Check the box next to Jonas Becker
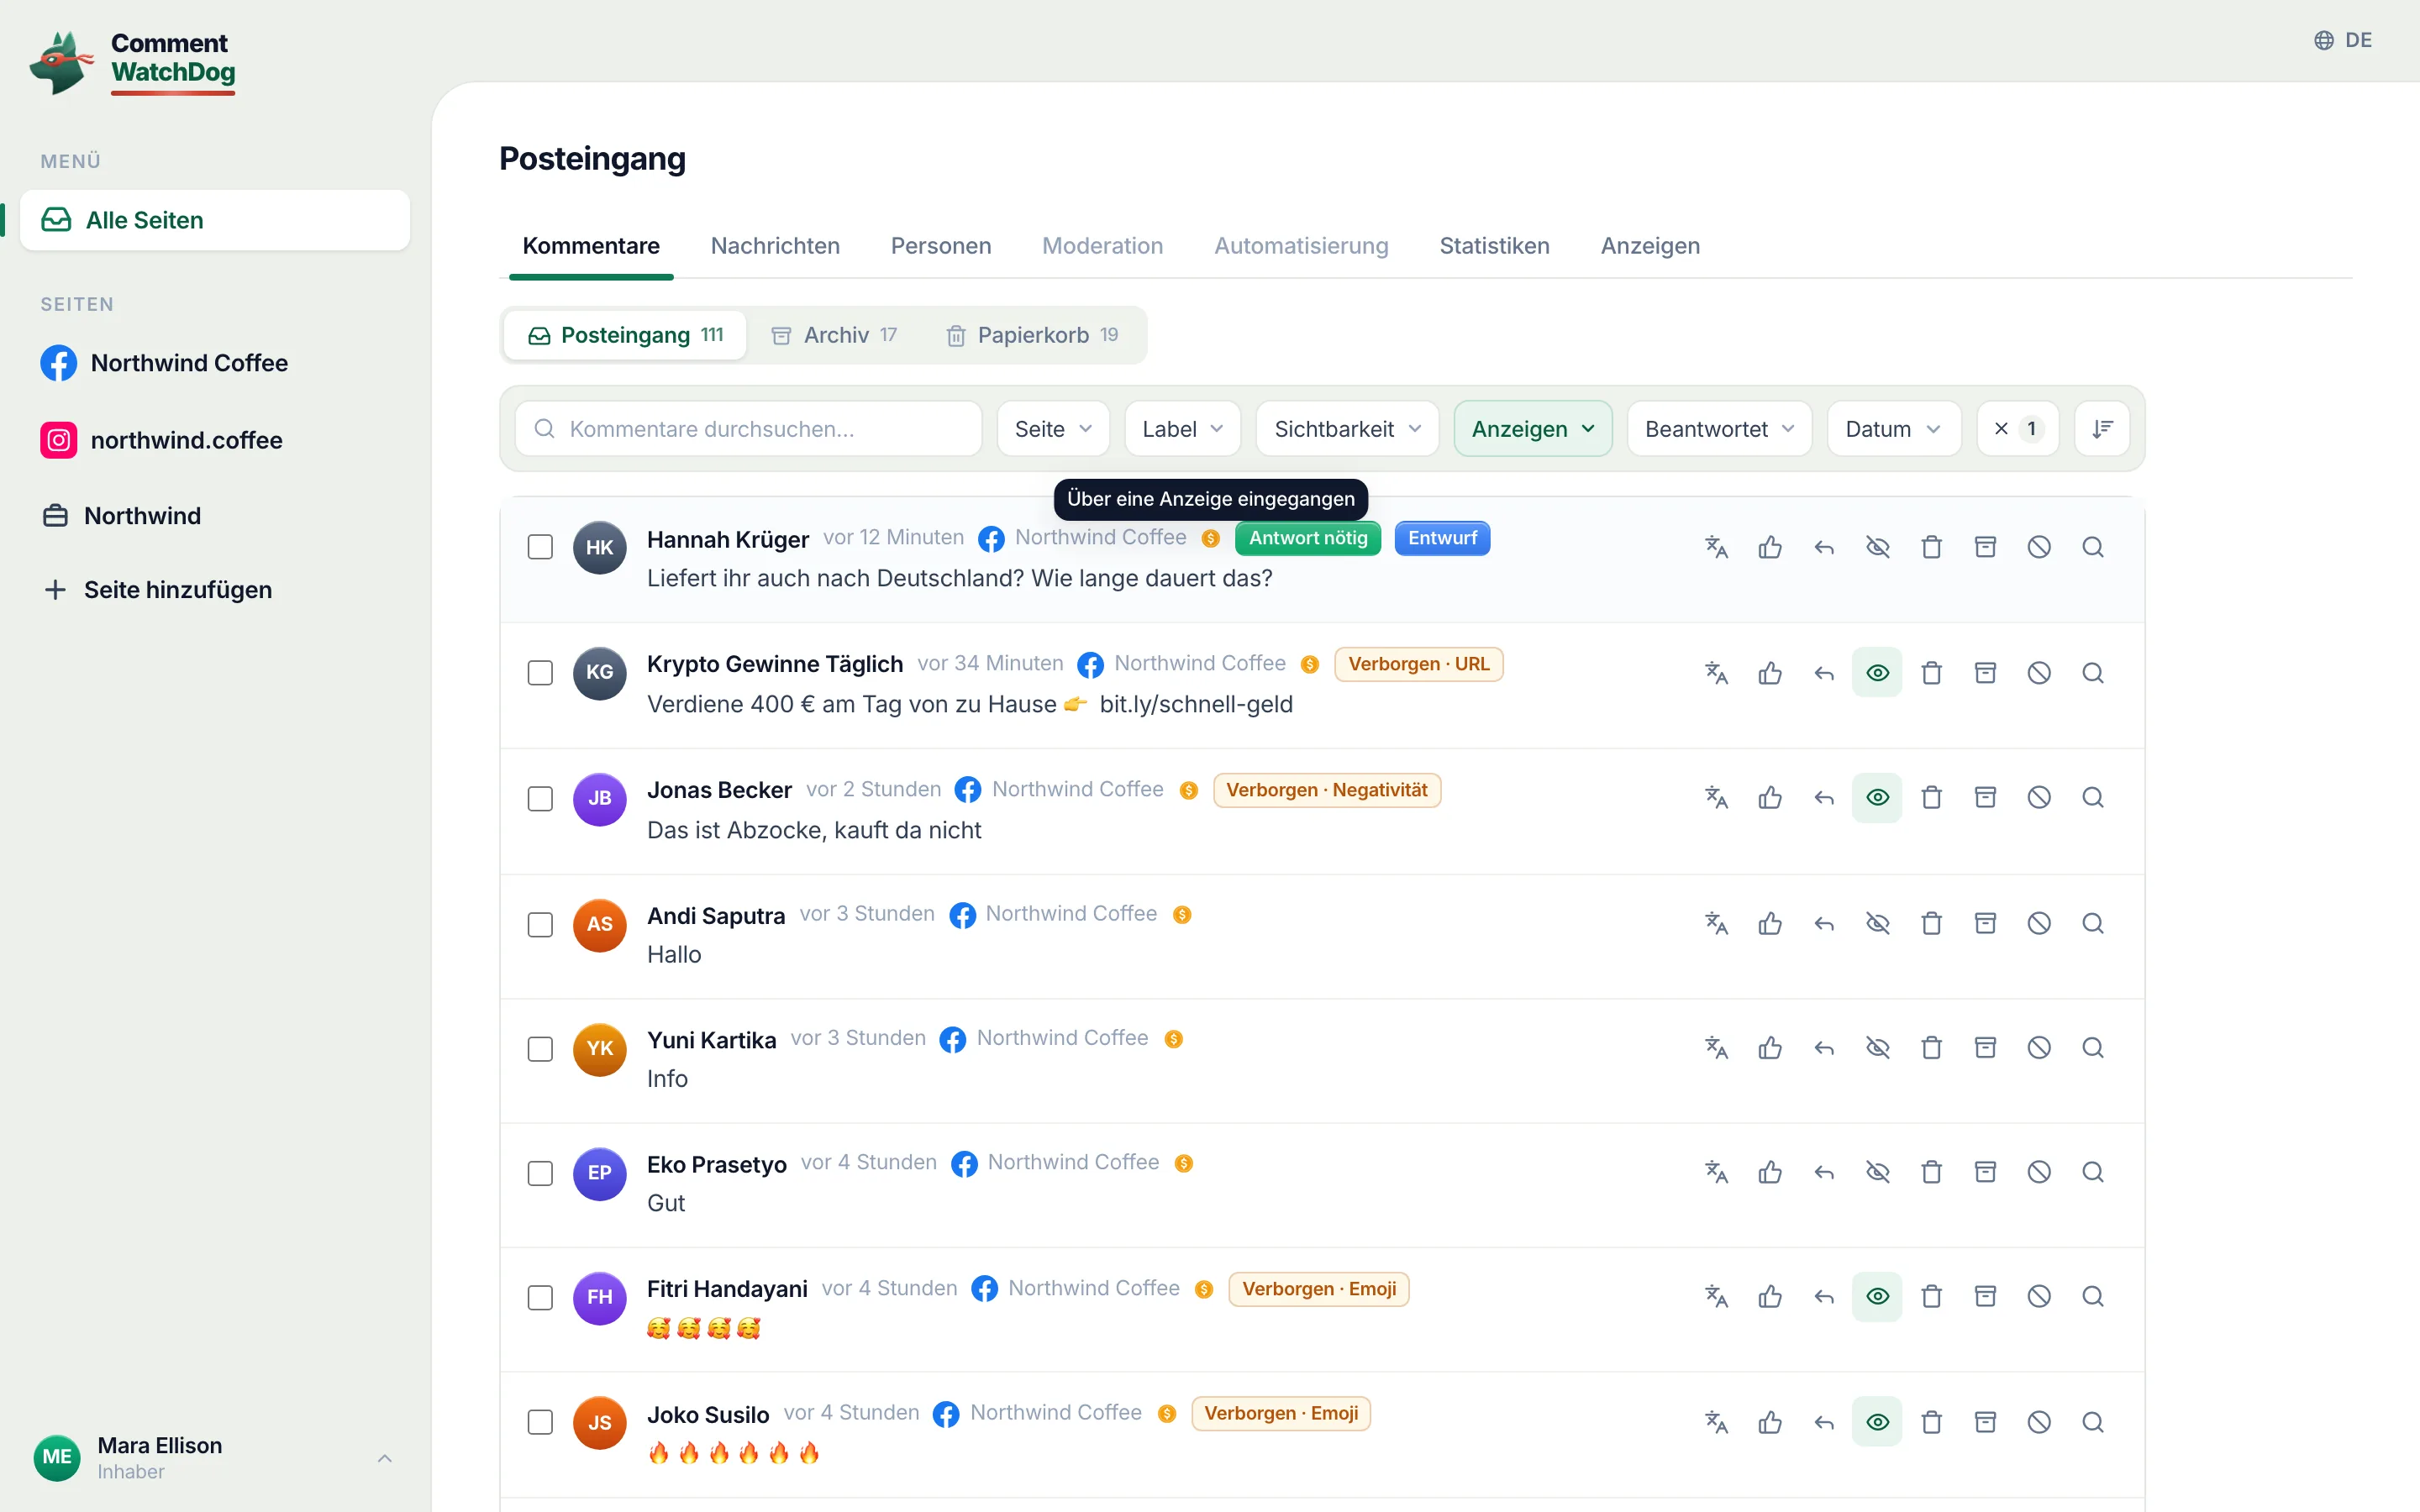 (540, 799)
